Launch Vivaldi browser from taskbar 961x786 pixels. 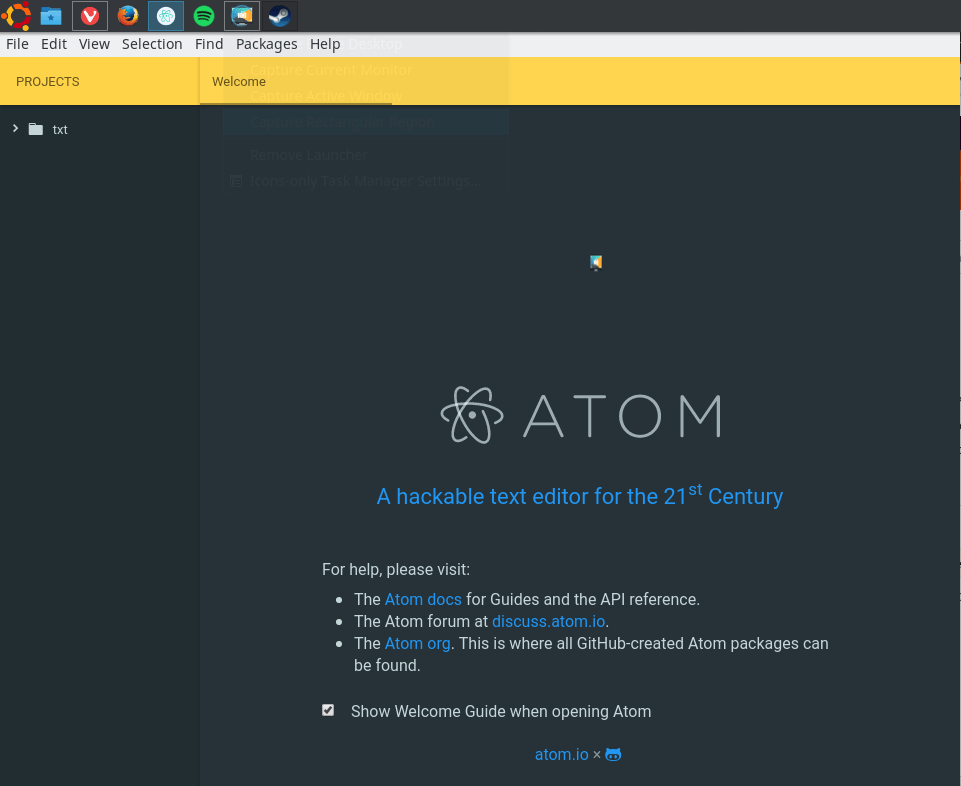pos(90,16)
